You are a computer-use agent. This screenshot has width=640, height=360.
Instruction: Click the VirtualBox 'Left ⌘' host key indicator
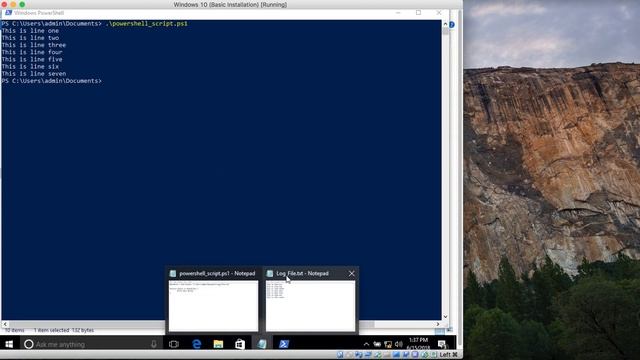click(448, 355)
